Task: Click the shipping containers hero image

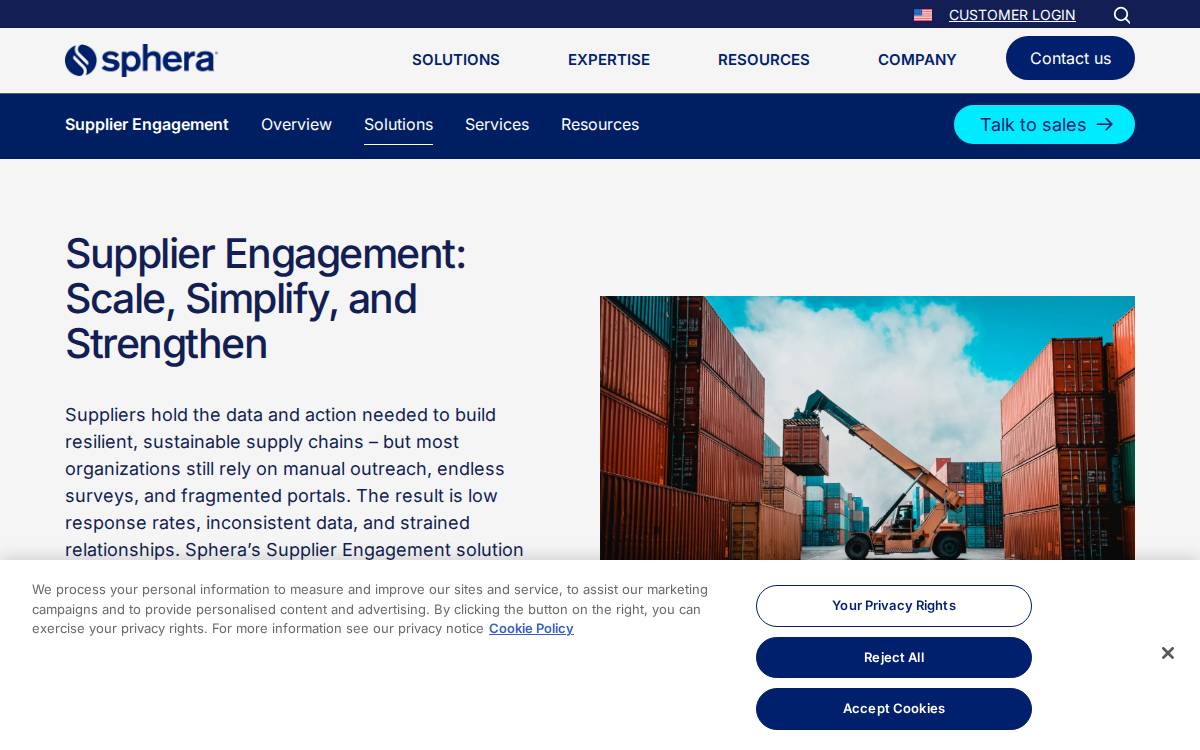Action: coord(867,428)
